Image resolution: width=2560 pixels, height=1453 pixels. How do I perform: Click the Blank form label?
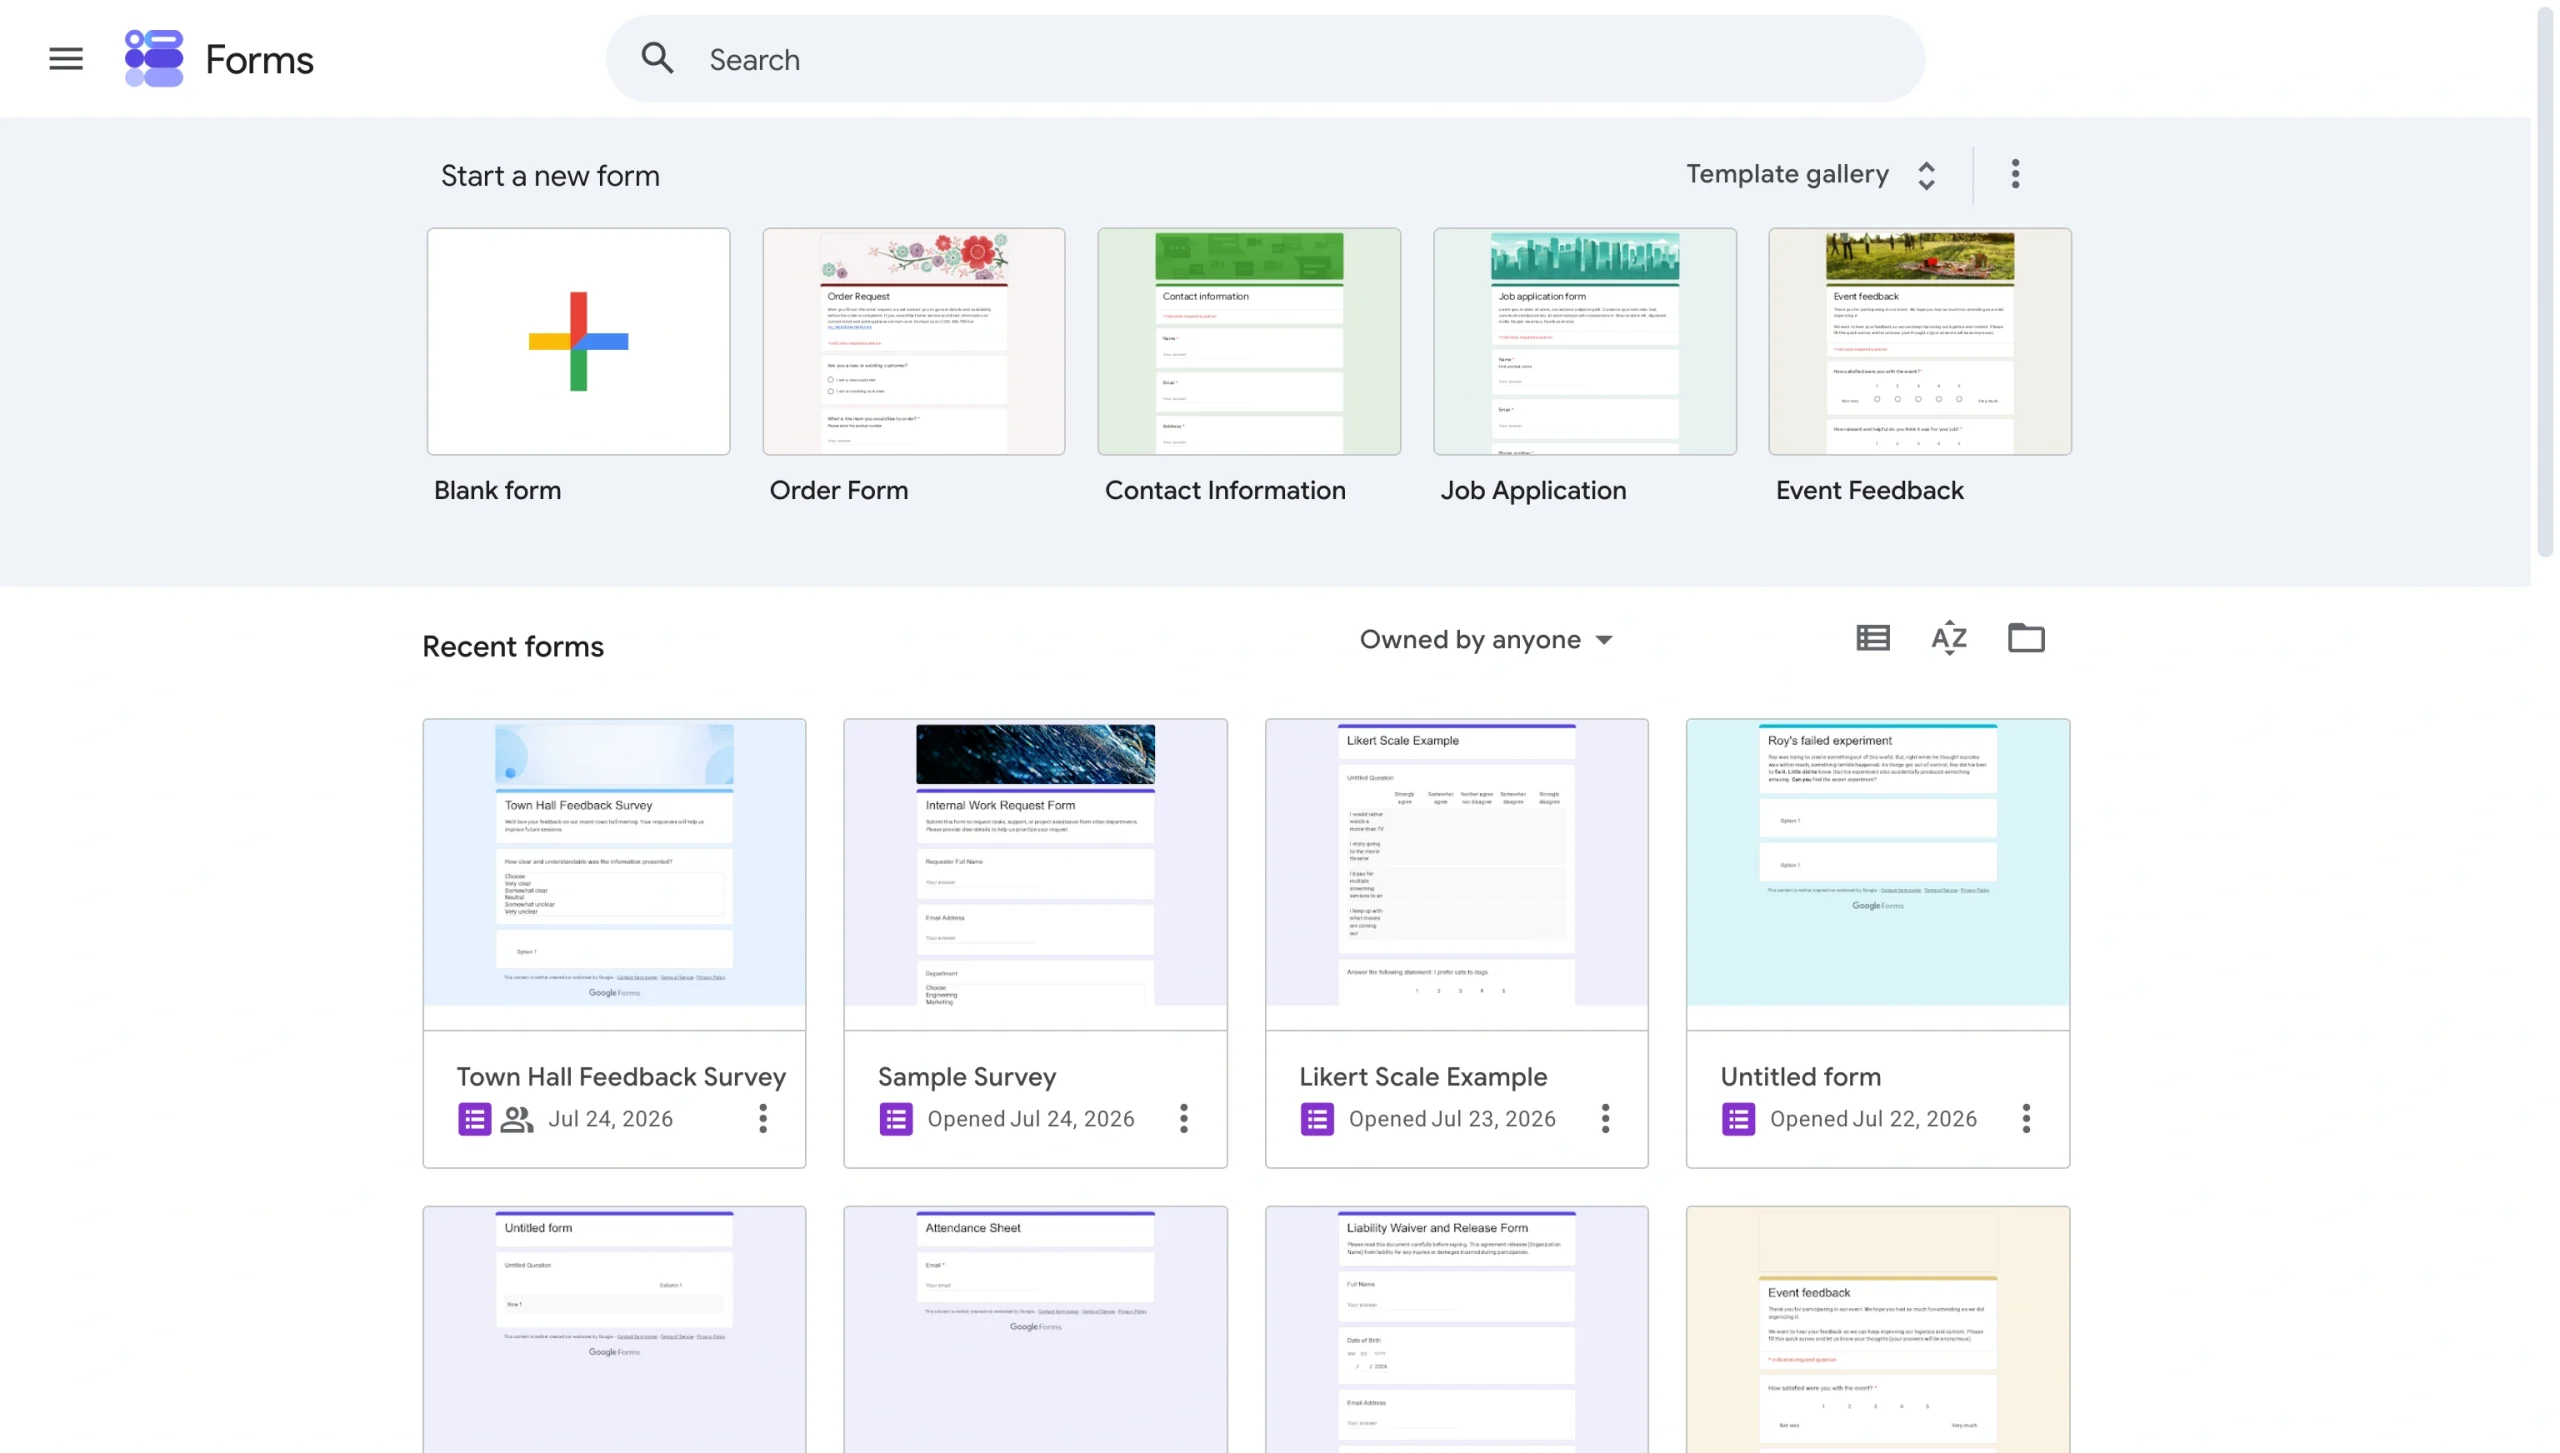(497, 491)
